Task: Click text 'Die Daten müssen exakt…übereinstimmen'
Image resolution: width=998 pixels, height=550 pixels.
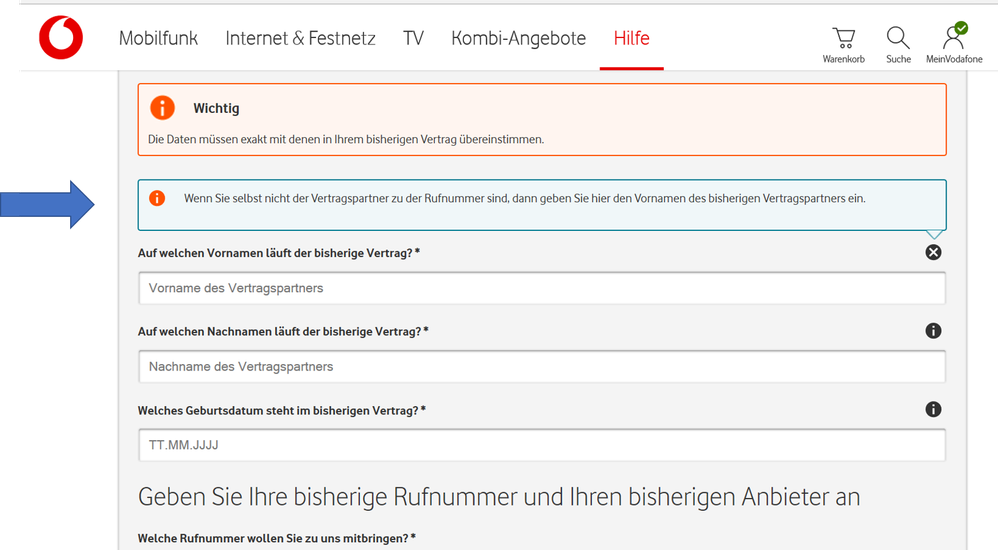Action: coord(346,139)
